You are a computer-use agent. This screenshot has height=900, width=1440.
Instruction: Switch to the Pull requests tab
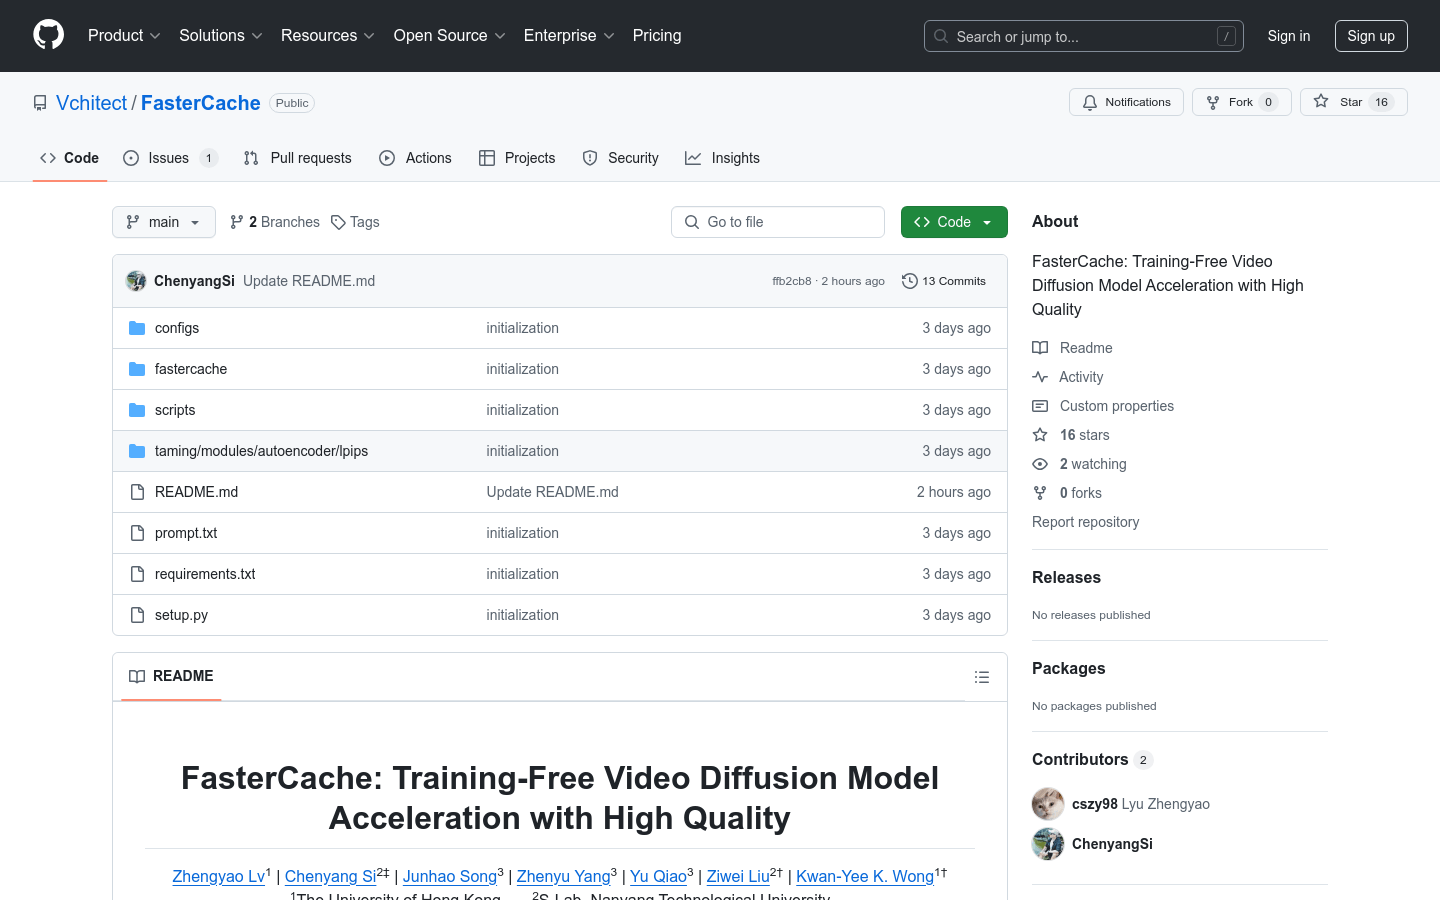pyautogui.click(x=298, y=158)
